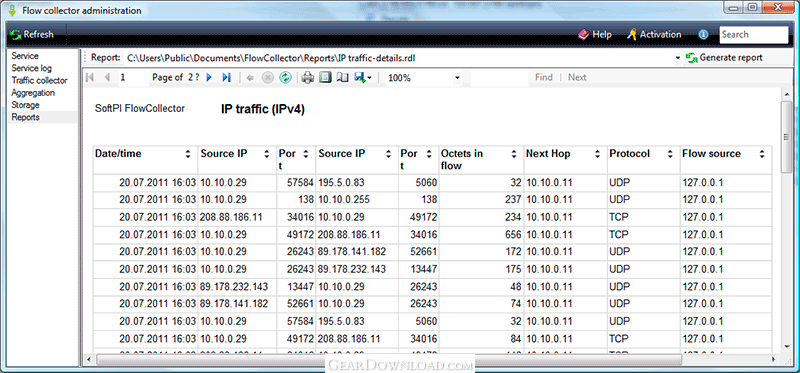Sort by Protocol column
Viewport: 800px width, 373px height.
[671, 154]
